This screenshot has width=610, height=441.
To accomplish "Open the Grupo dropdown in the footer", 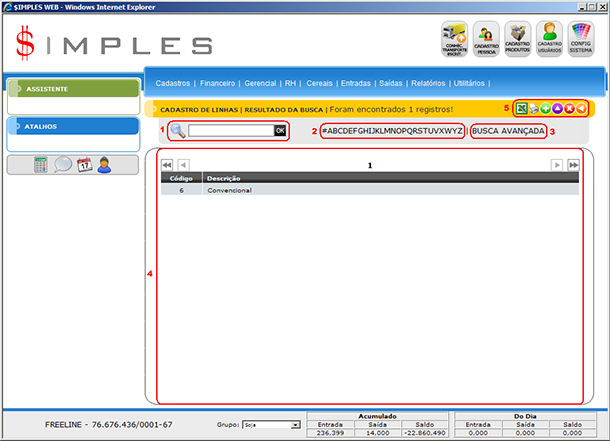I will (x=271, y=425).
